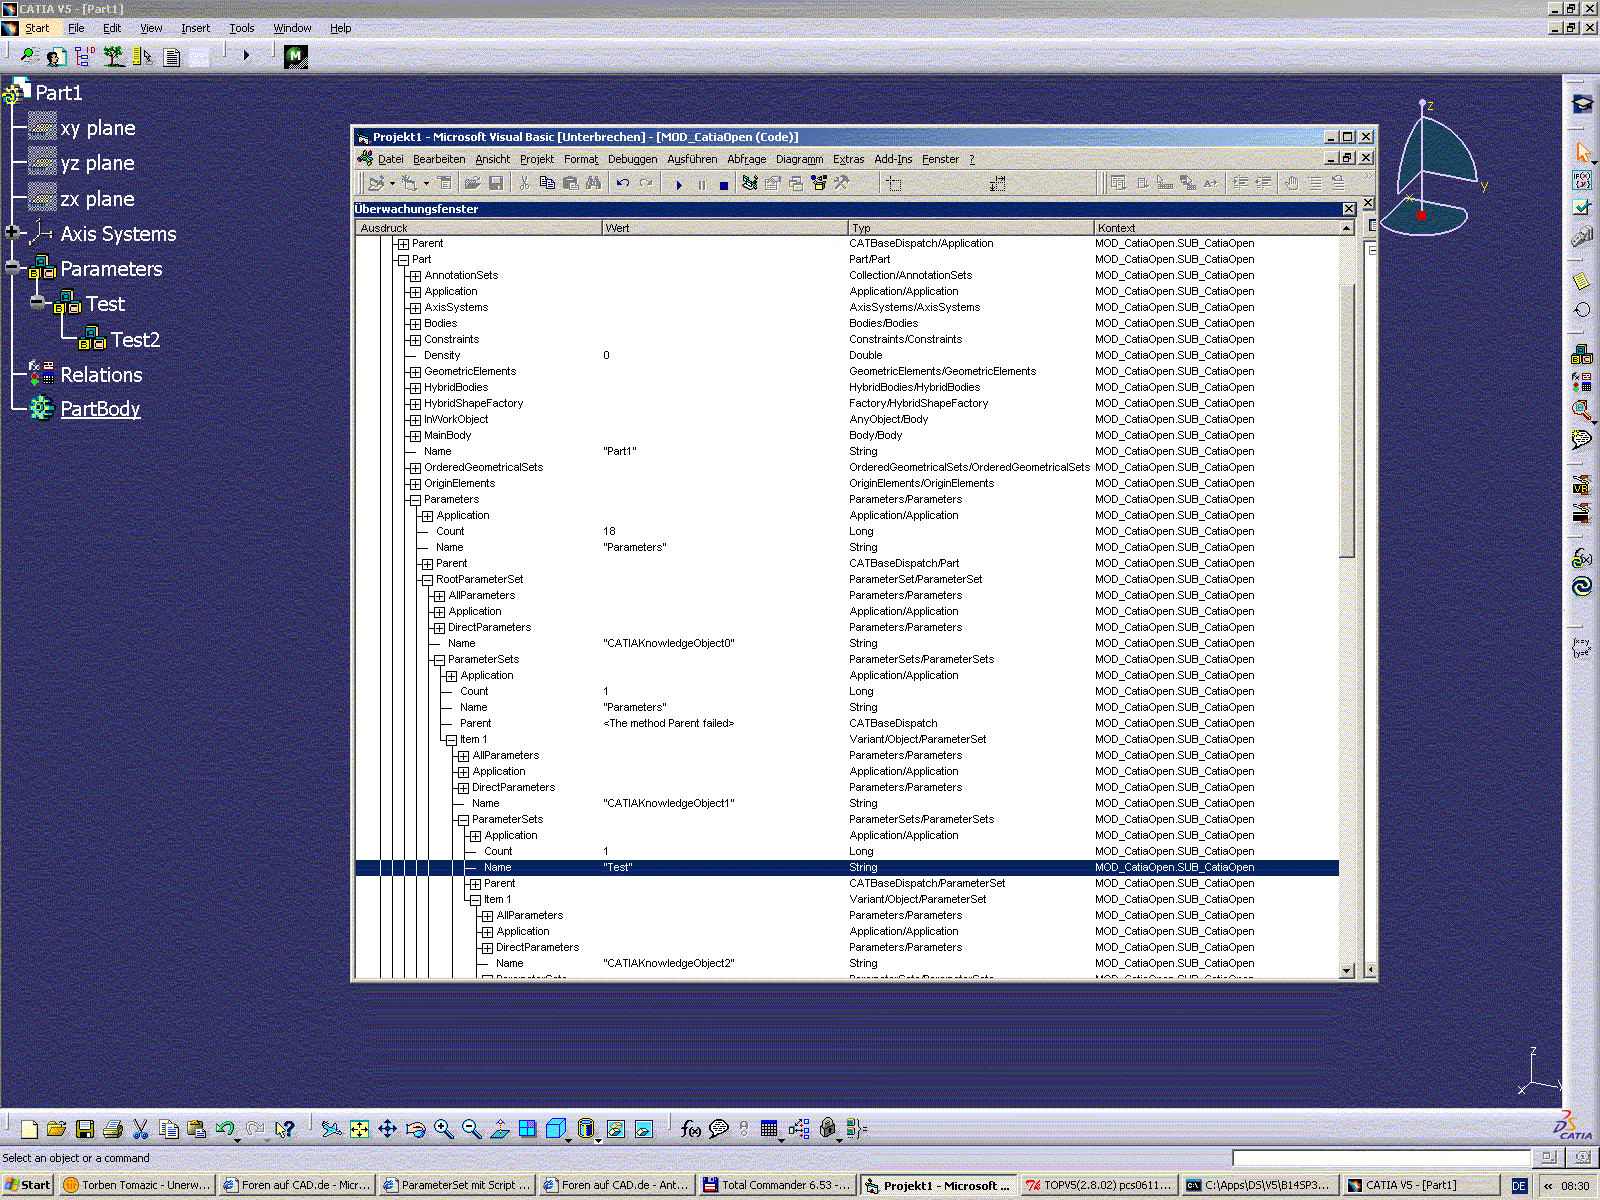Click the Formula f(x) icon
Image resolution: width=1600 pixels, height=1200 pixels.
click(690, 1129)
